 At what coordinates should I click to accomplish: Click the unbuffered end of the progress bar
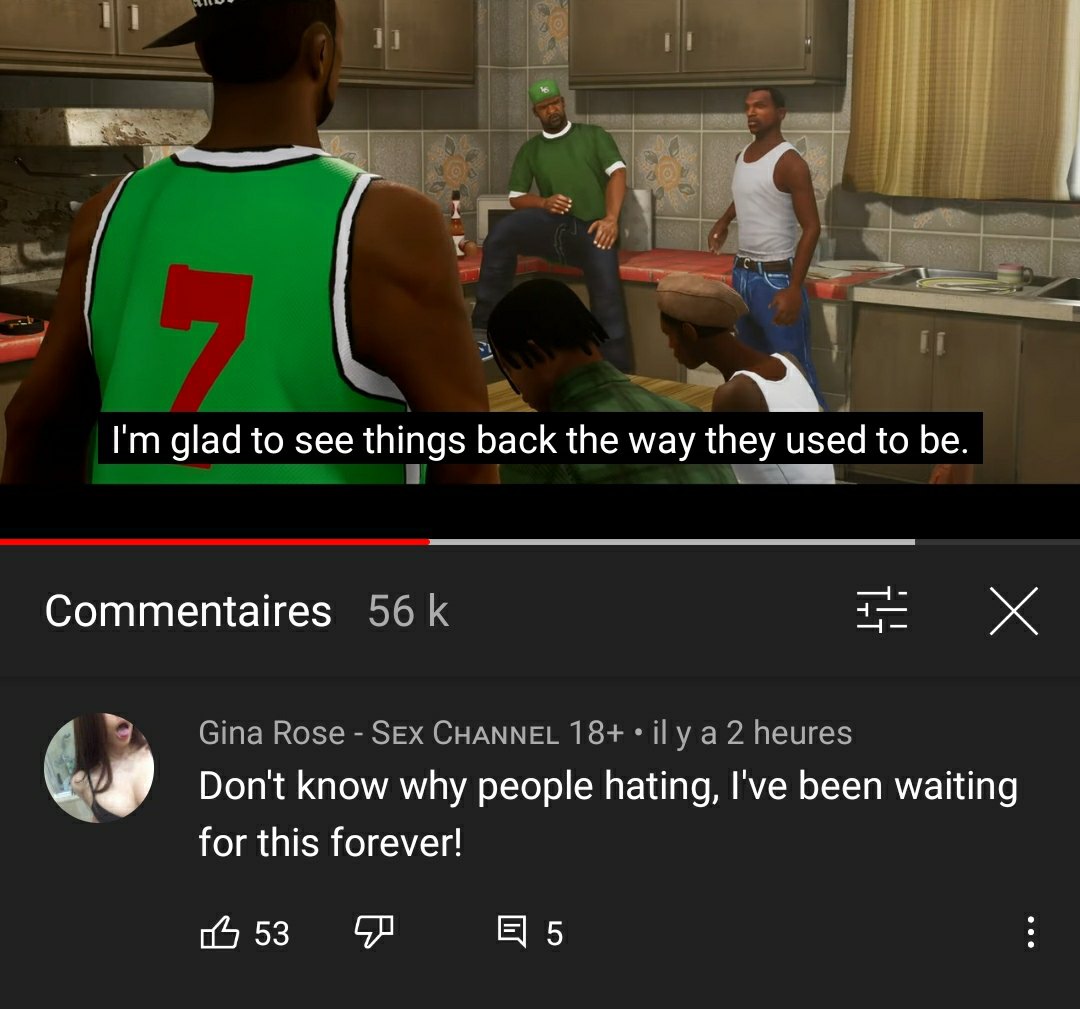click(x=997, y=542)
